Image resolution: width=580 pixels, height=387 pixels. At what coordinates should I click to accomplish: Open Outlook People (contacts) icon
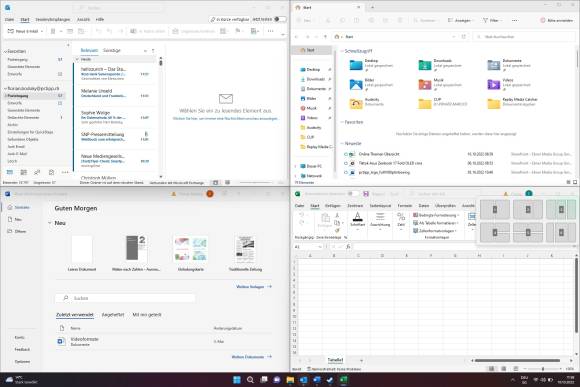[37, 172]
